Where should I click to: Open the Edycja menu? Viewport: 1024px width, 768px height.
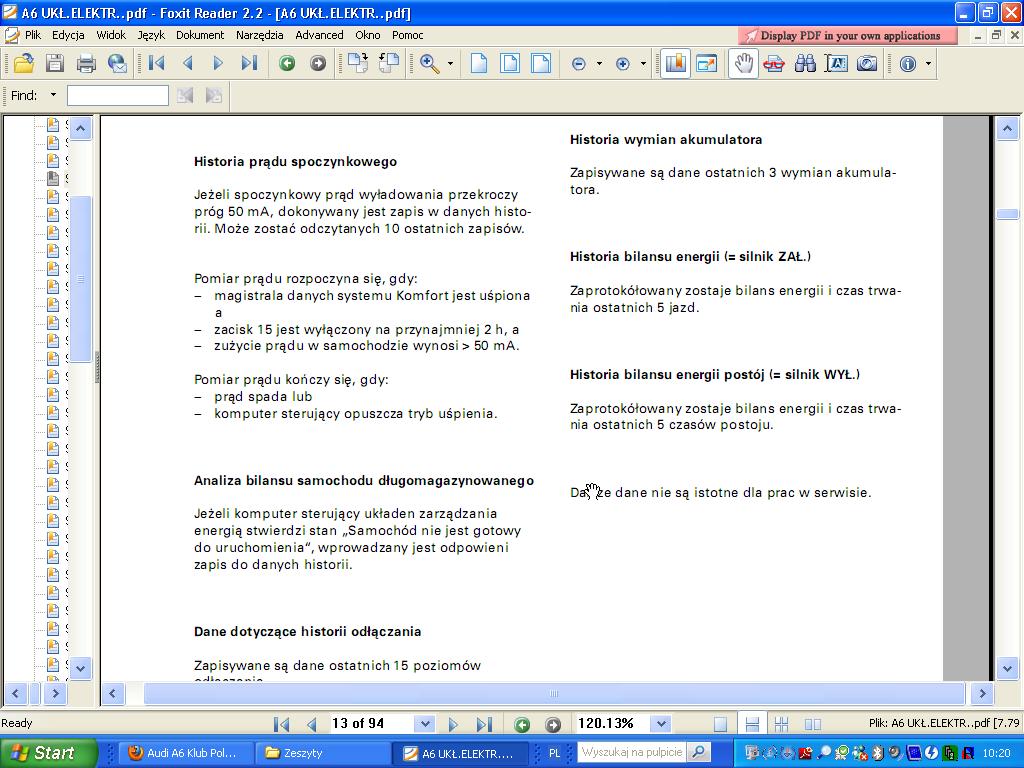pyautogui.click(x=68, y=35)
